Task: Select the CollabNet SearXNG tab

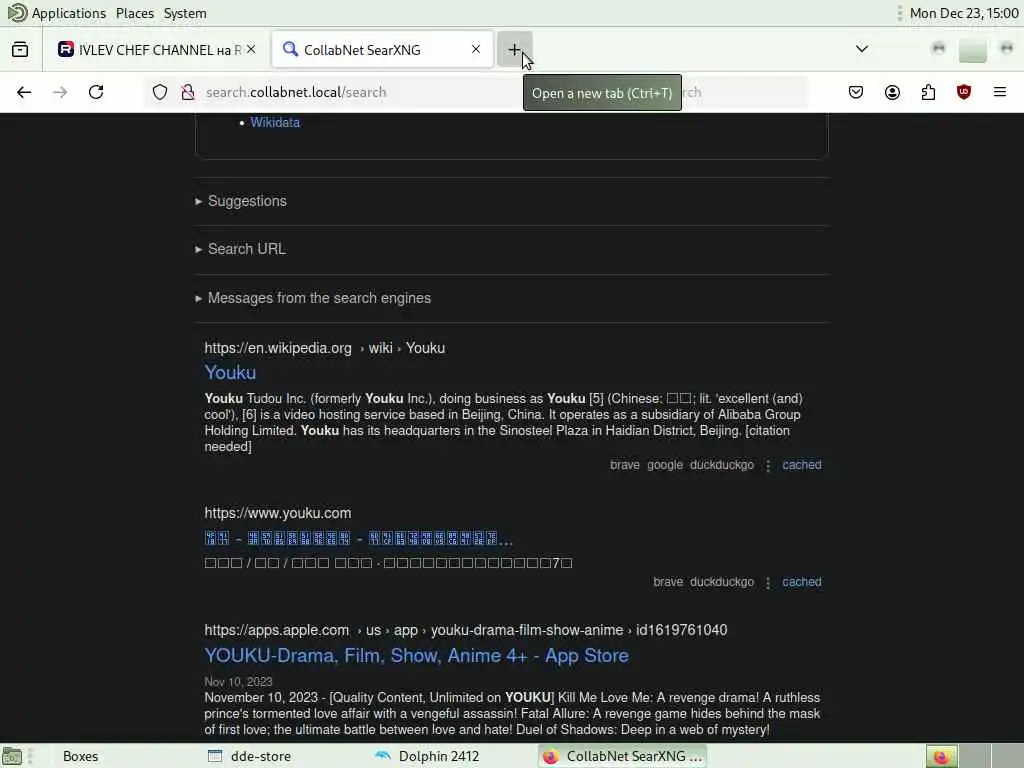Action: (x=382, y=50)
